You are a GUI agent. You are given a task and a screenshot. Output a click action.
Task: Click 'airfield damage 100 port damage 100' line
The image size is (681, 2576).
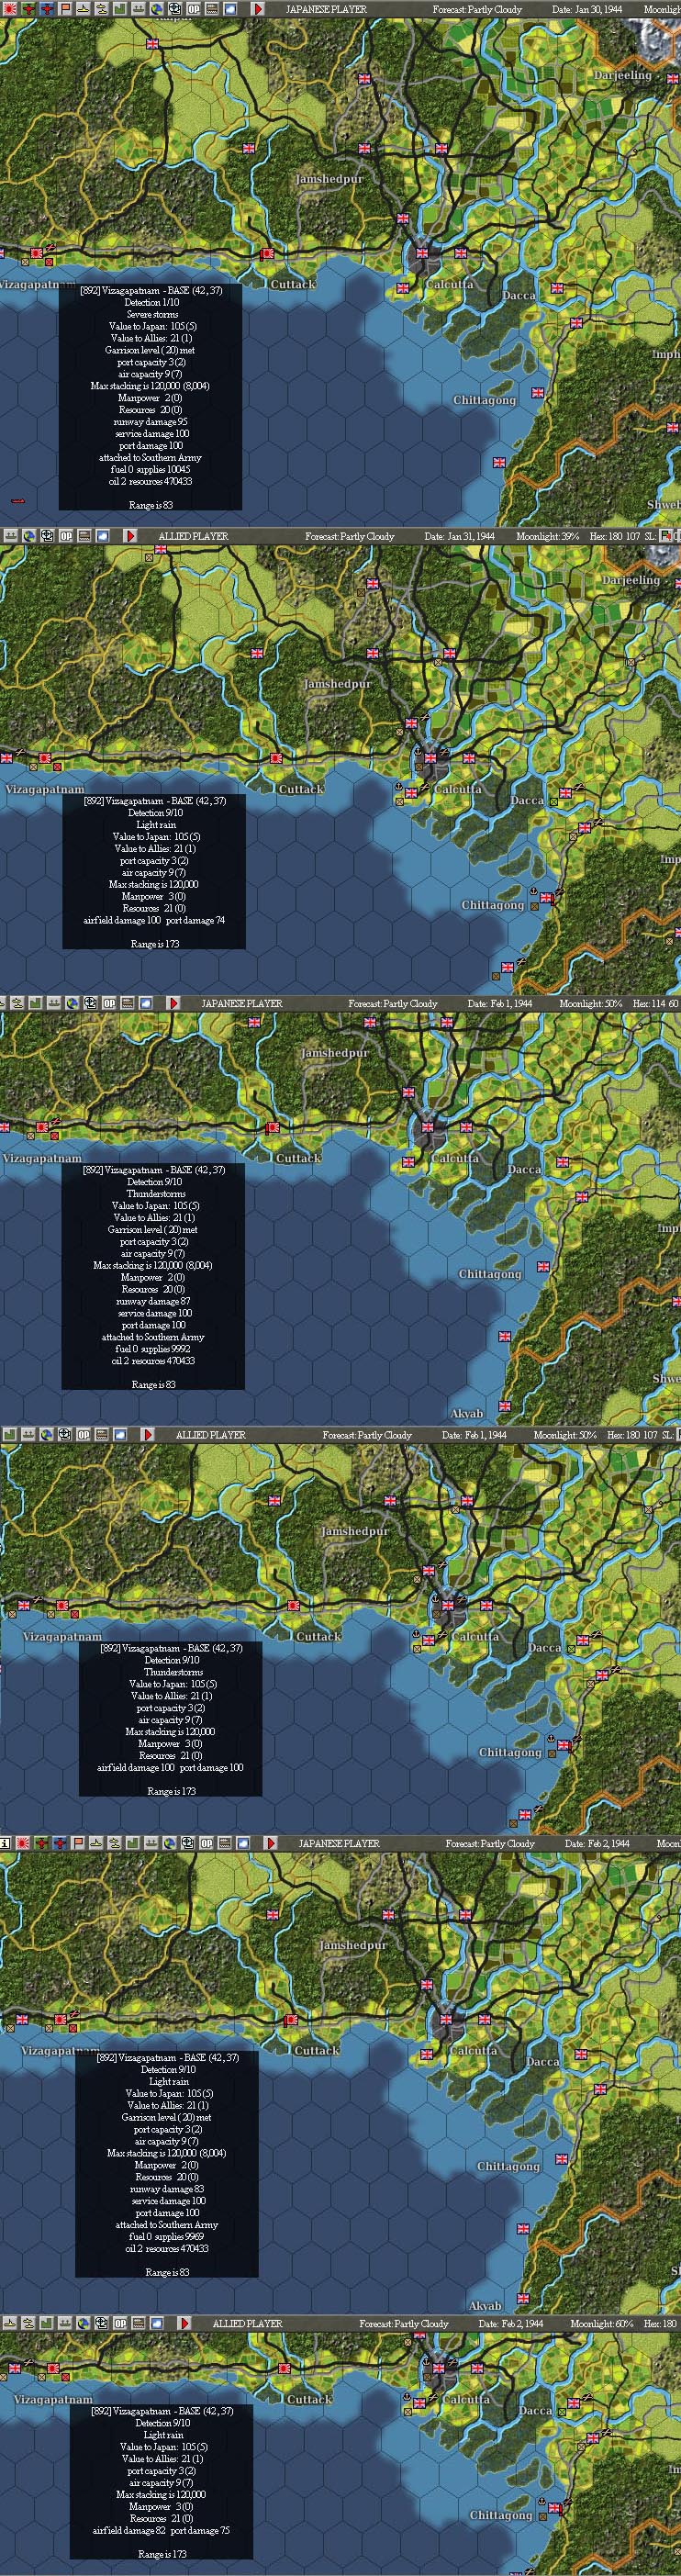(x=170, y=1767)
